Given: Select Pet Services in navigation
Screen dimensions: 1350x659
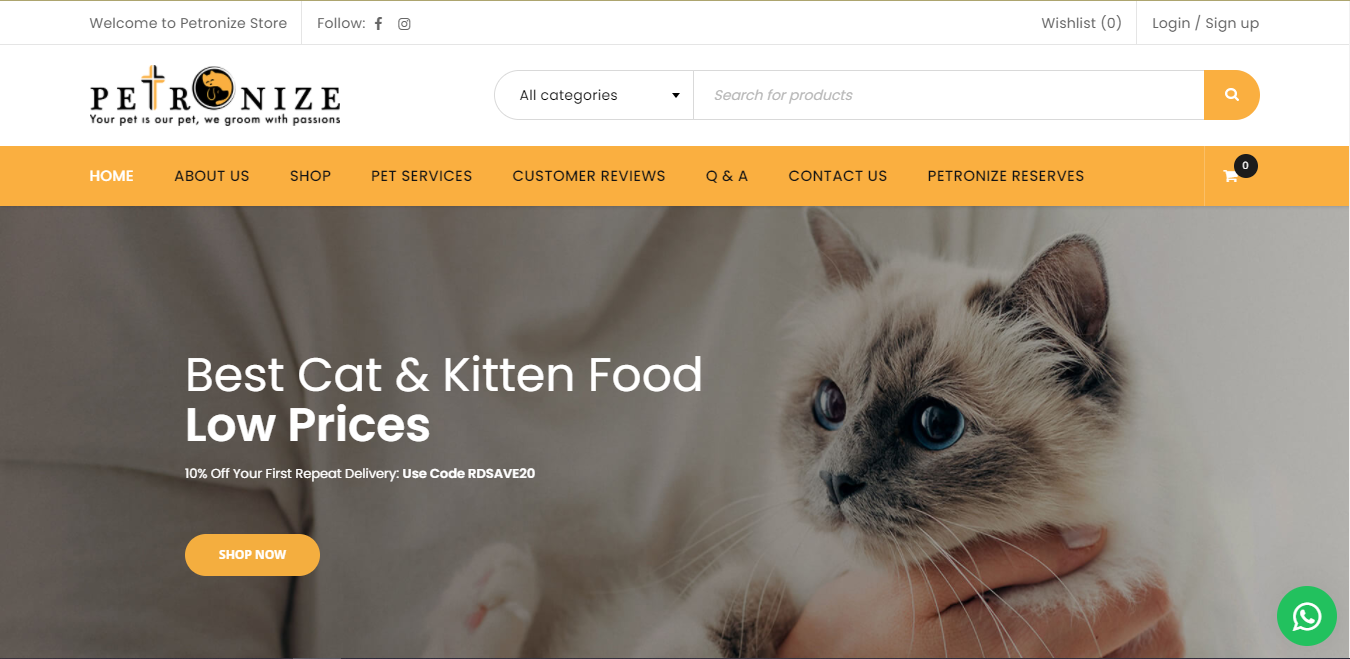Looking at the screenshot, I should (x=421, y=176).
